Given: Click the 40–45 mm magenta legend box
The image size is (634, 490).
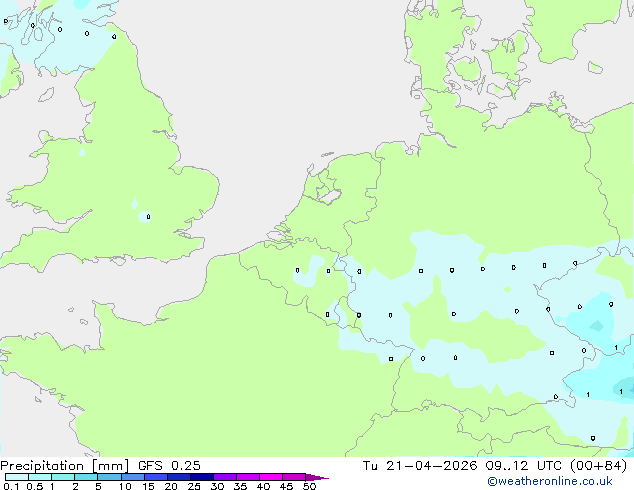Looking at the screenshot, I should pos(271,477).
